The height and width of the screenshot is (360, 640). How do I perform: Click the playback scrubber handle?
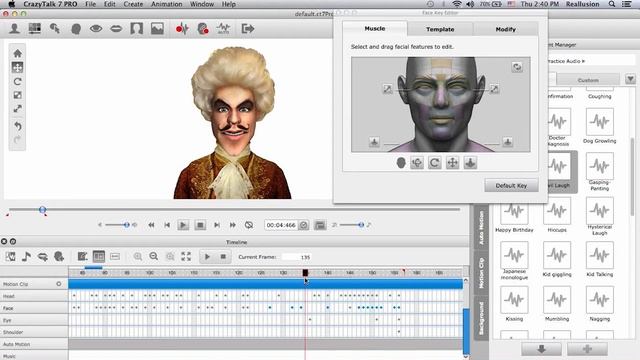tap(42, 210)
